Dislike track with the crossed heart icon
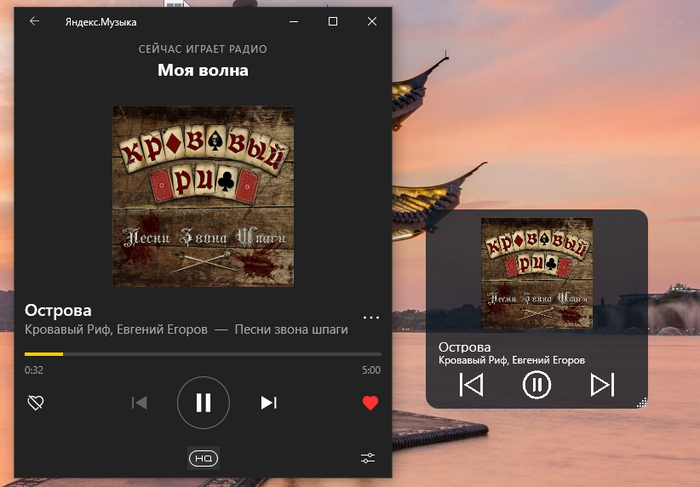 [36, 403]
